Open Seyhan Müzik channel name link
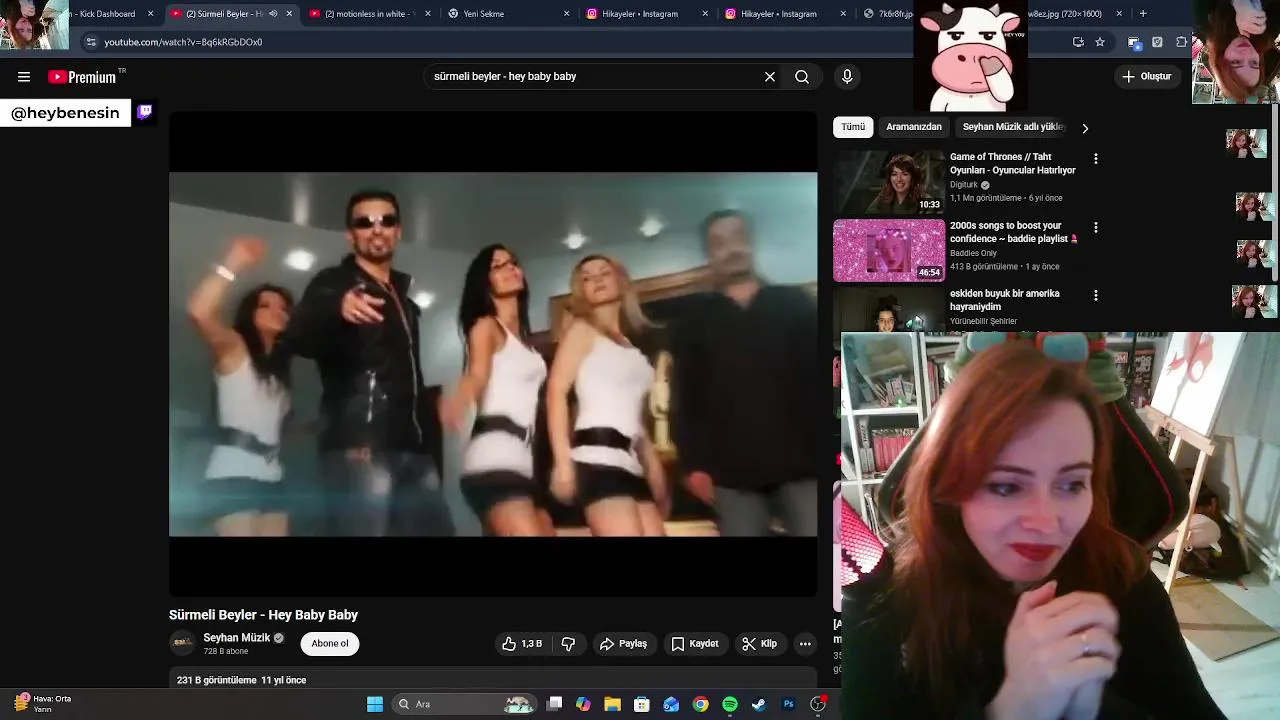This screenshot has height=720, width=1280. coord(237,638)
